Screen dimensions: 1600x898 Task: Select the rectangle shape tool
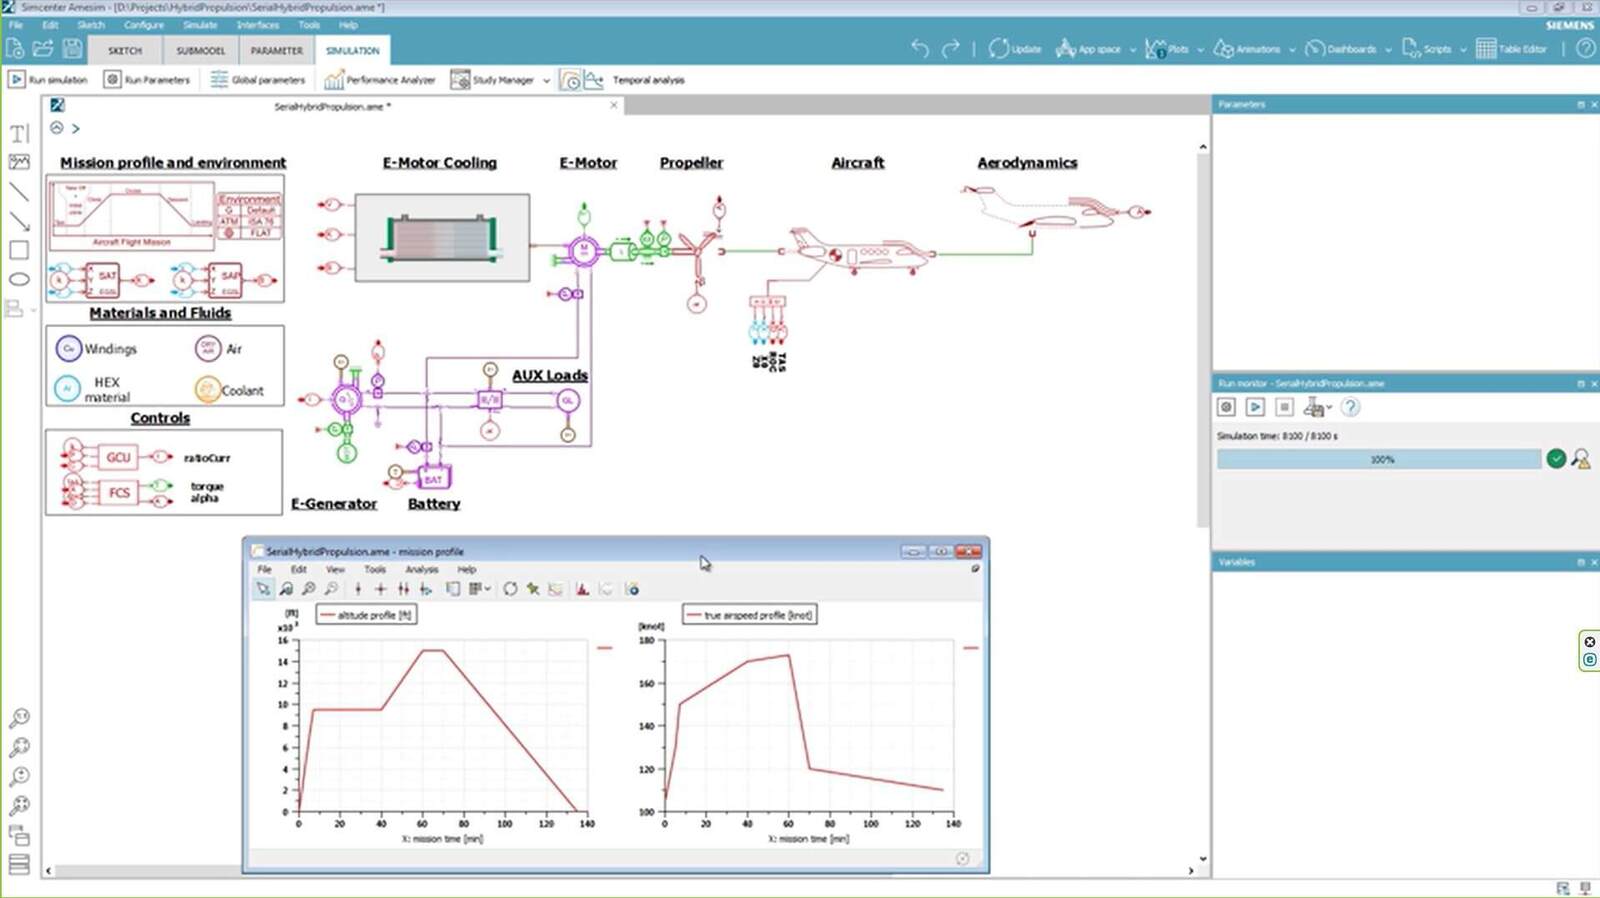point(19,250)
